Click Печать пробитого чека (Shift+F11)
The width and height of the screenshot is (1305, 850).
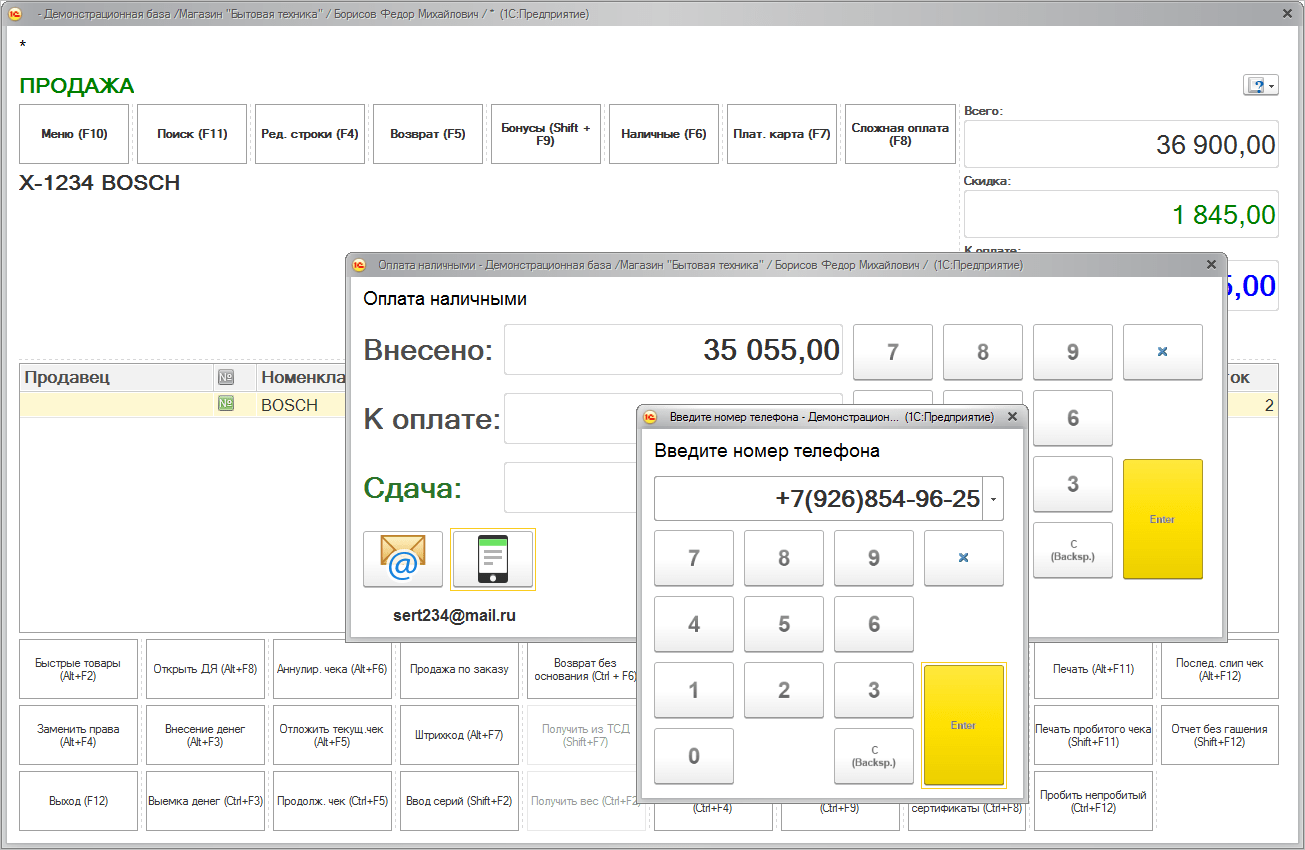pos(1093,735)
